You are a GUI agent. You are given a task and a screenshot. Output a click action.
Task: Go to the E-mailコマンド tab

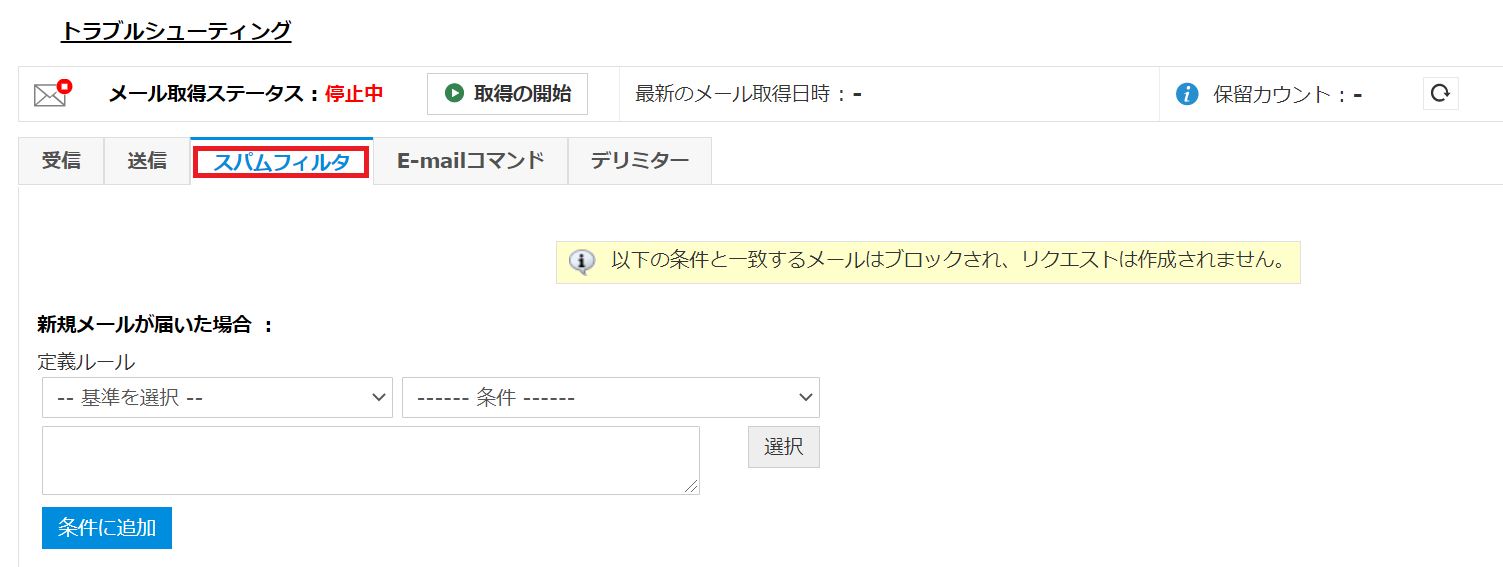pyautogui.click(x=470, y=161)
